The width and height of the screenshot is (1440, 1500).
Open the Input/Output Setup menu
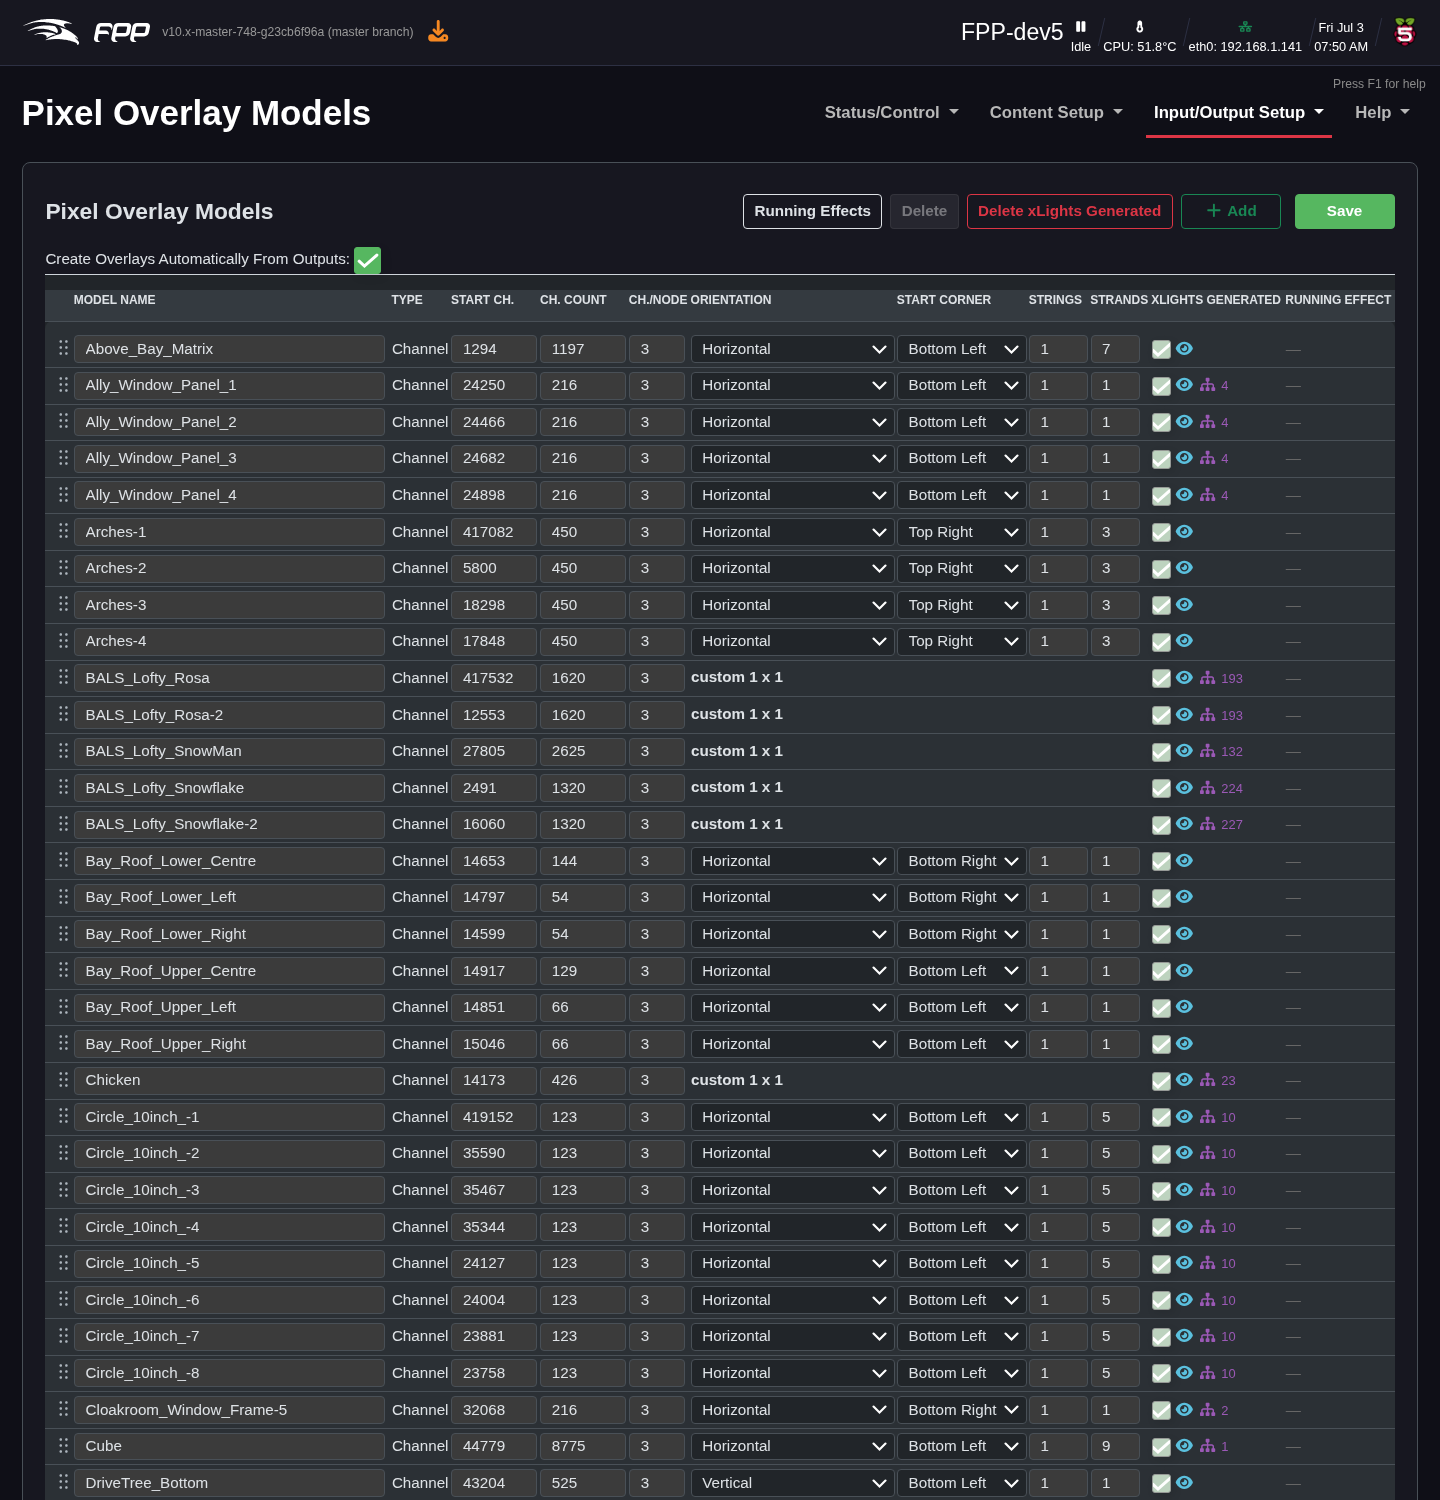(x=1238, y=112)
